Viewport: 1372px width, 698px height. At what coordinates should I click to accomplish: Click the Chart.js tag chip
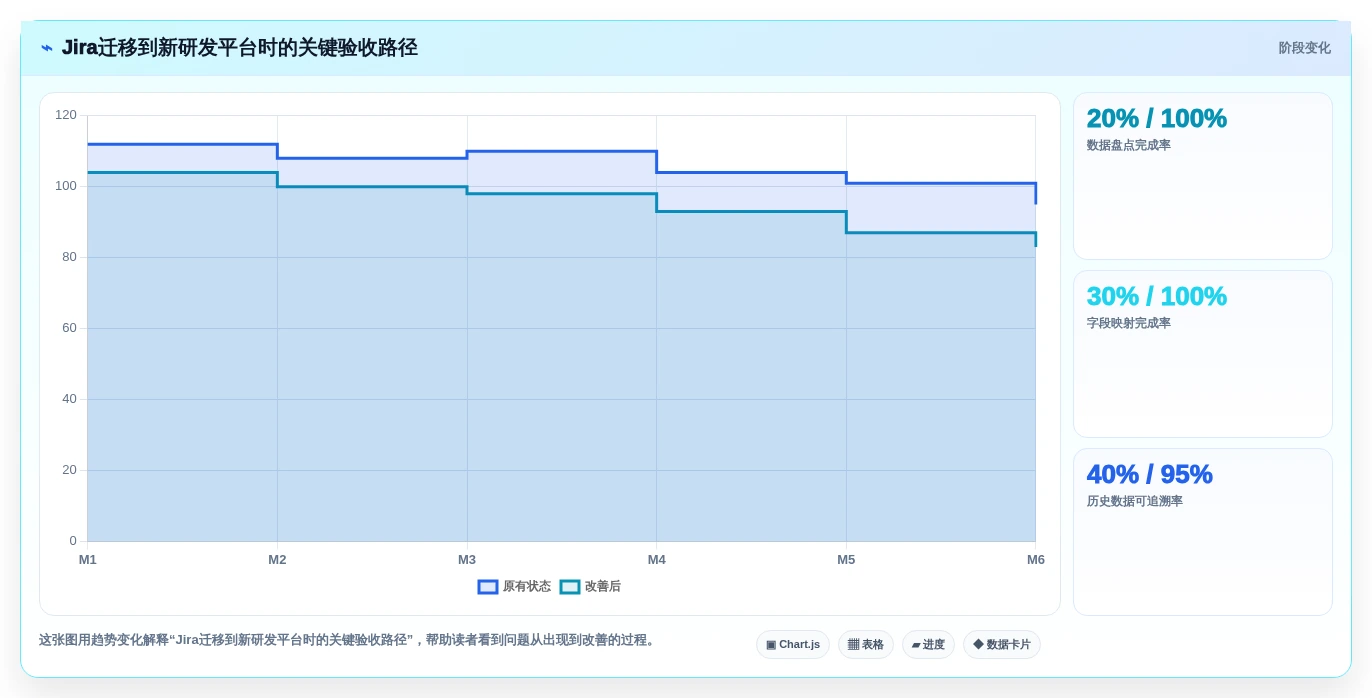coord(793,645)
